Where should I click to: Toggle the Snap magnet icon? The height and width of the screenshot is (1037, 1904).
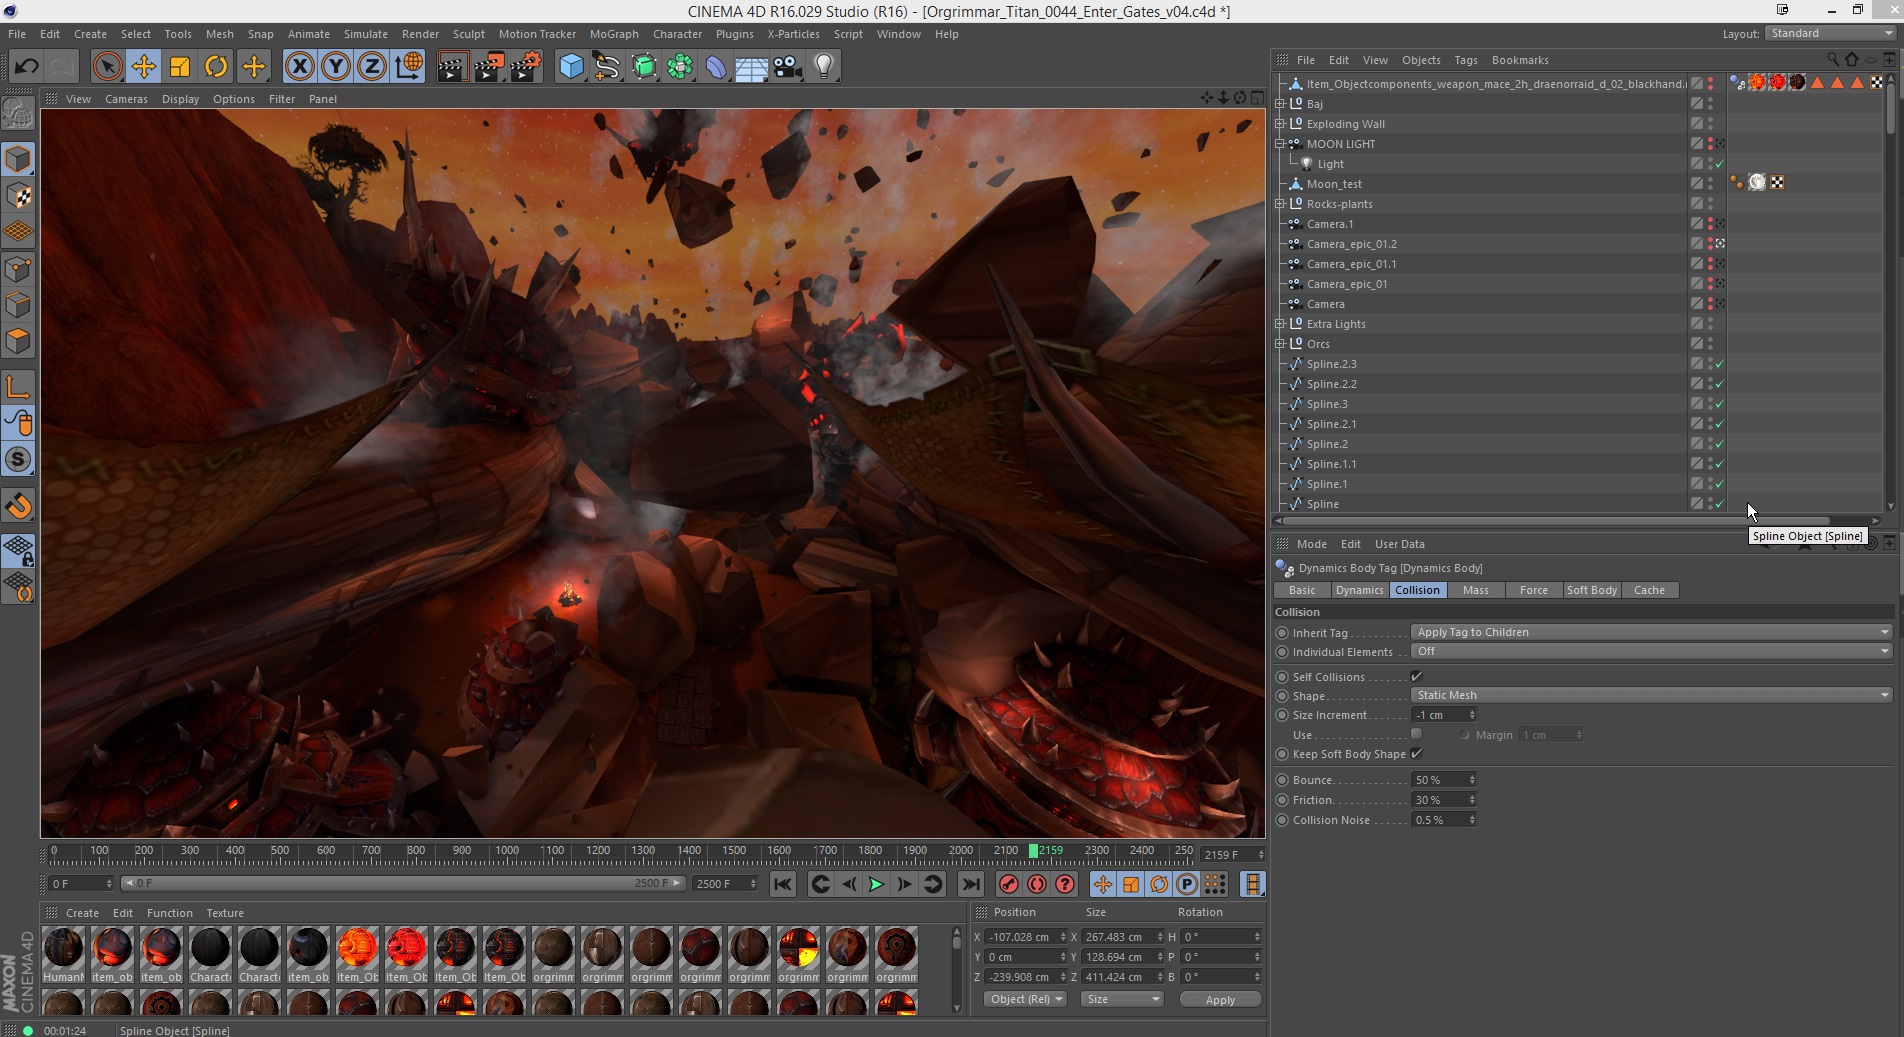click(18, 506)
